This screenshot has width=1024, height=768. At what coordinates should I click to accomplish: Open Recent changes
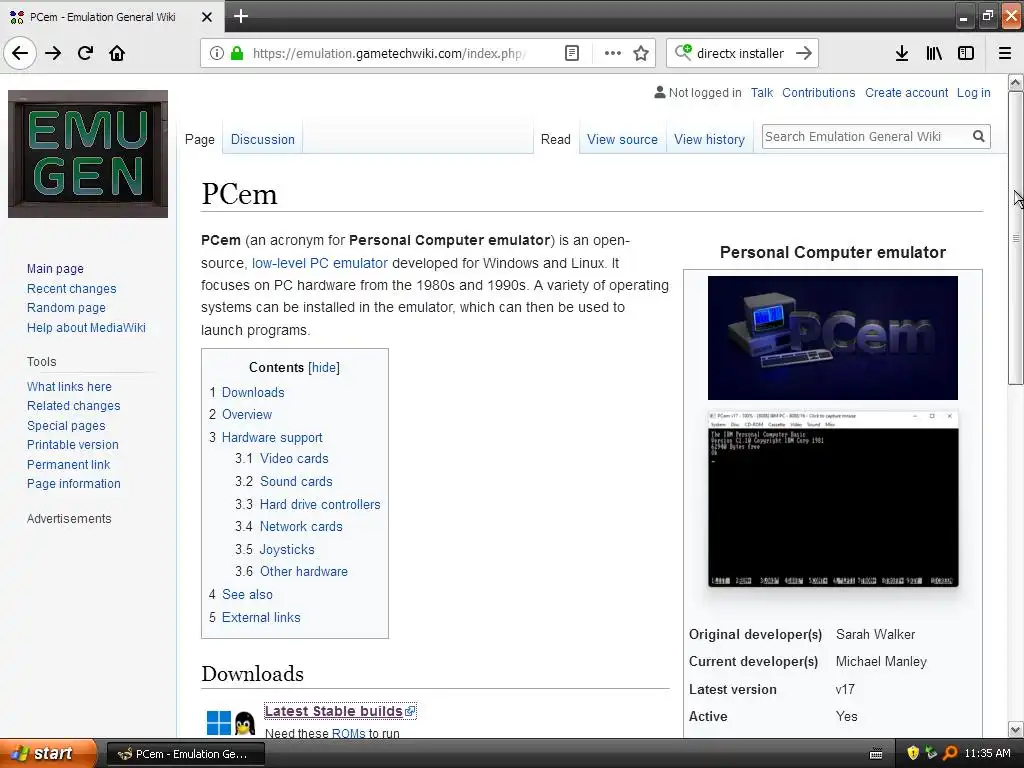pos(71,289)
